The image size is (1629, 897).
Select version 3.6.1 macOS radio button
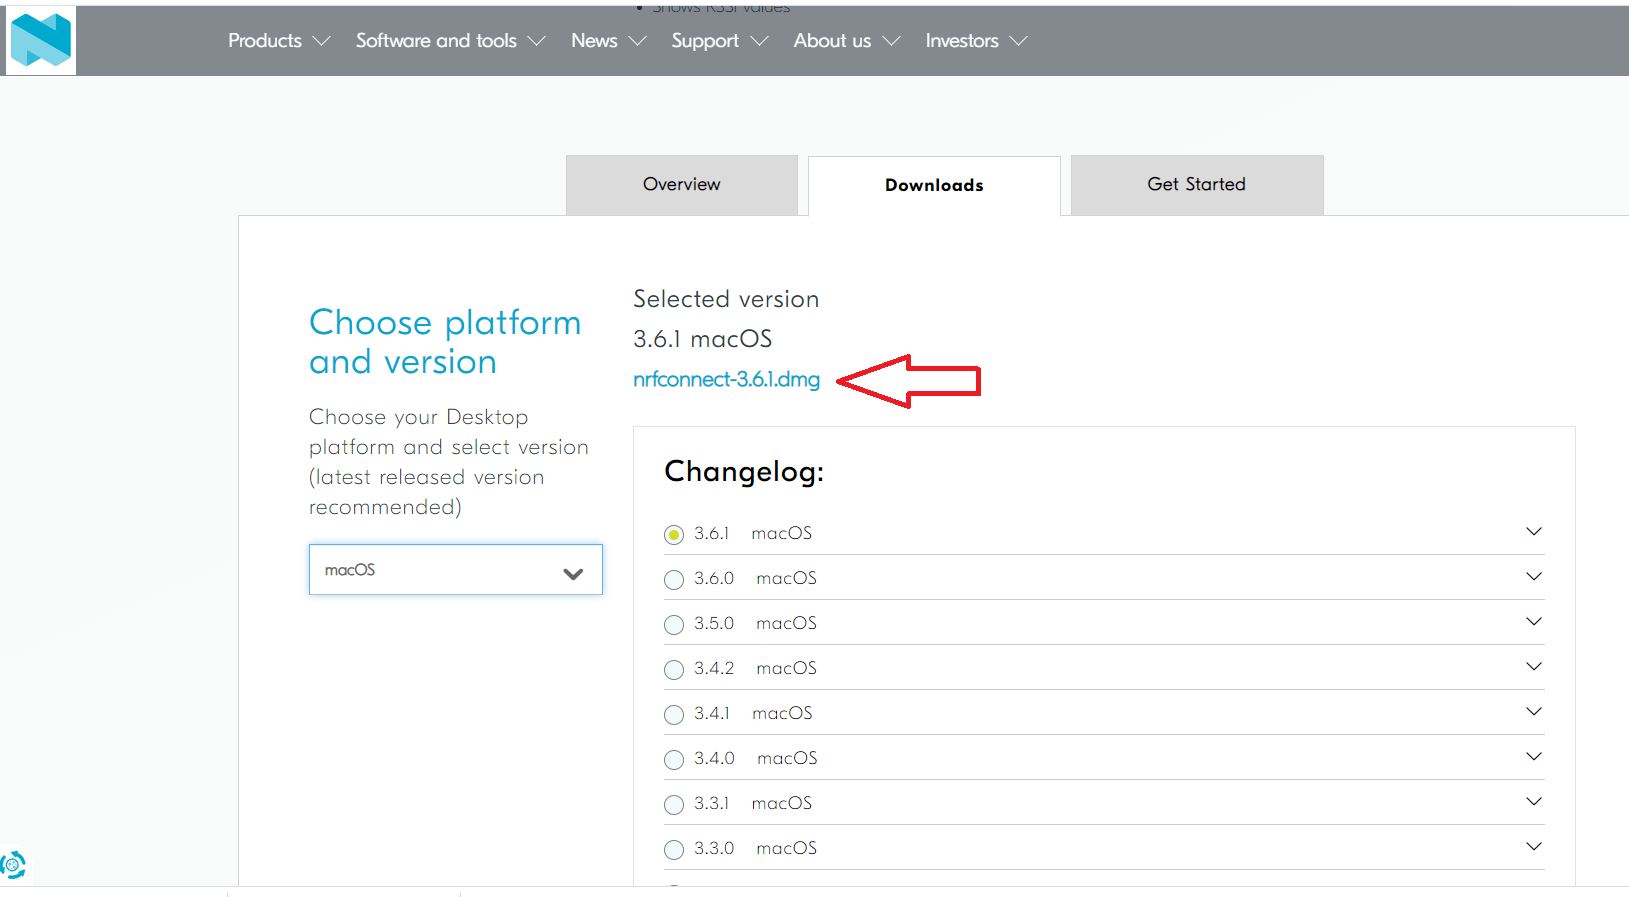[x=674, y=535]
